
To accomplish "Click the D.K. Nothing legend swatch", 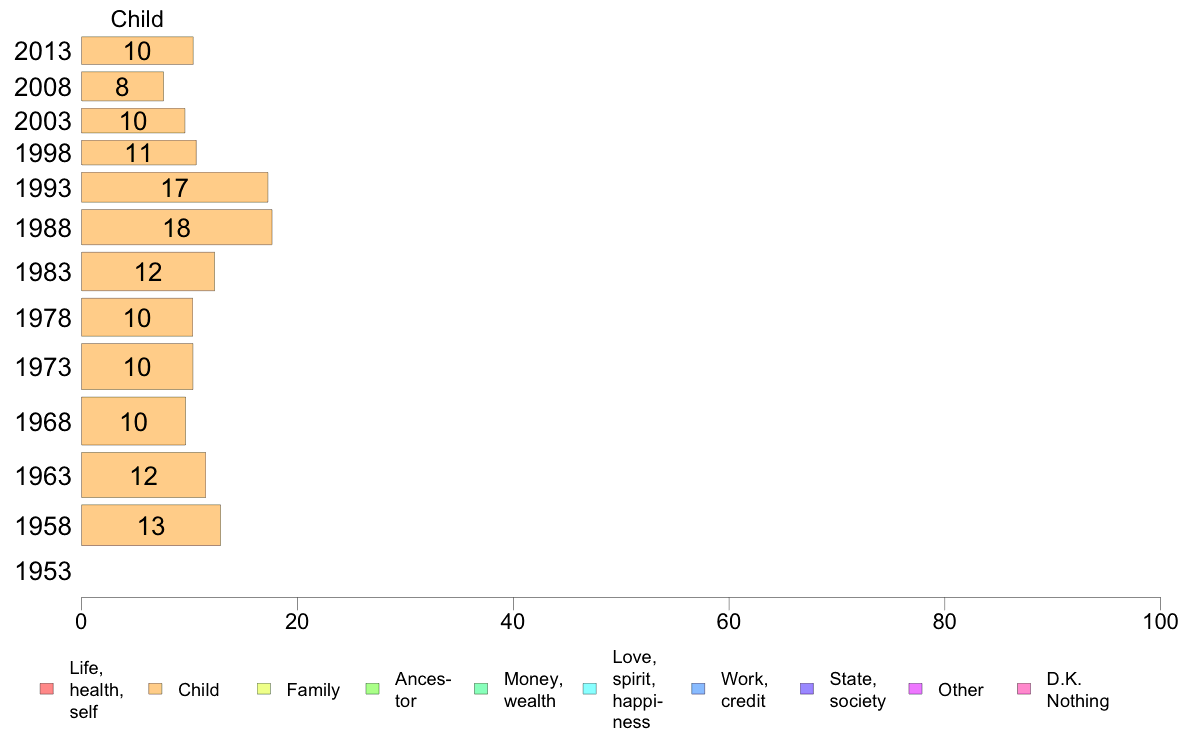I will pyautogui.click(x=1024, y=689).
